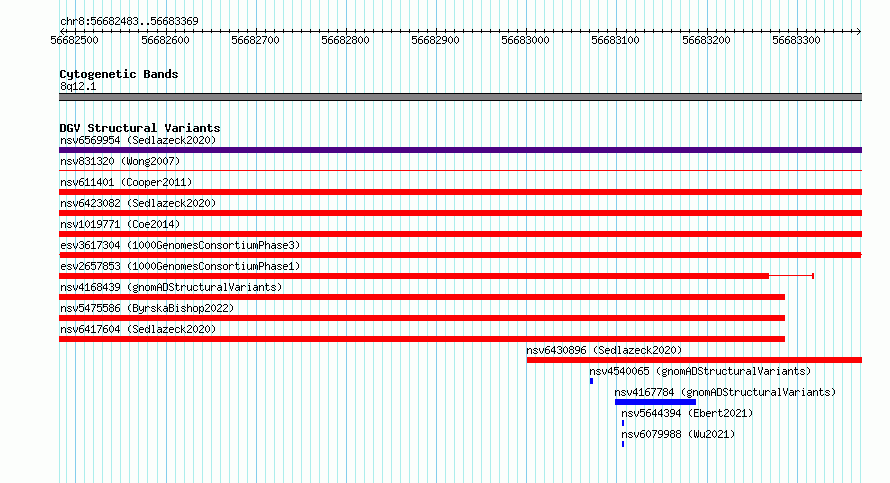Click the red bar under nsv6430896
890x483 pixels.
point(694,360)
